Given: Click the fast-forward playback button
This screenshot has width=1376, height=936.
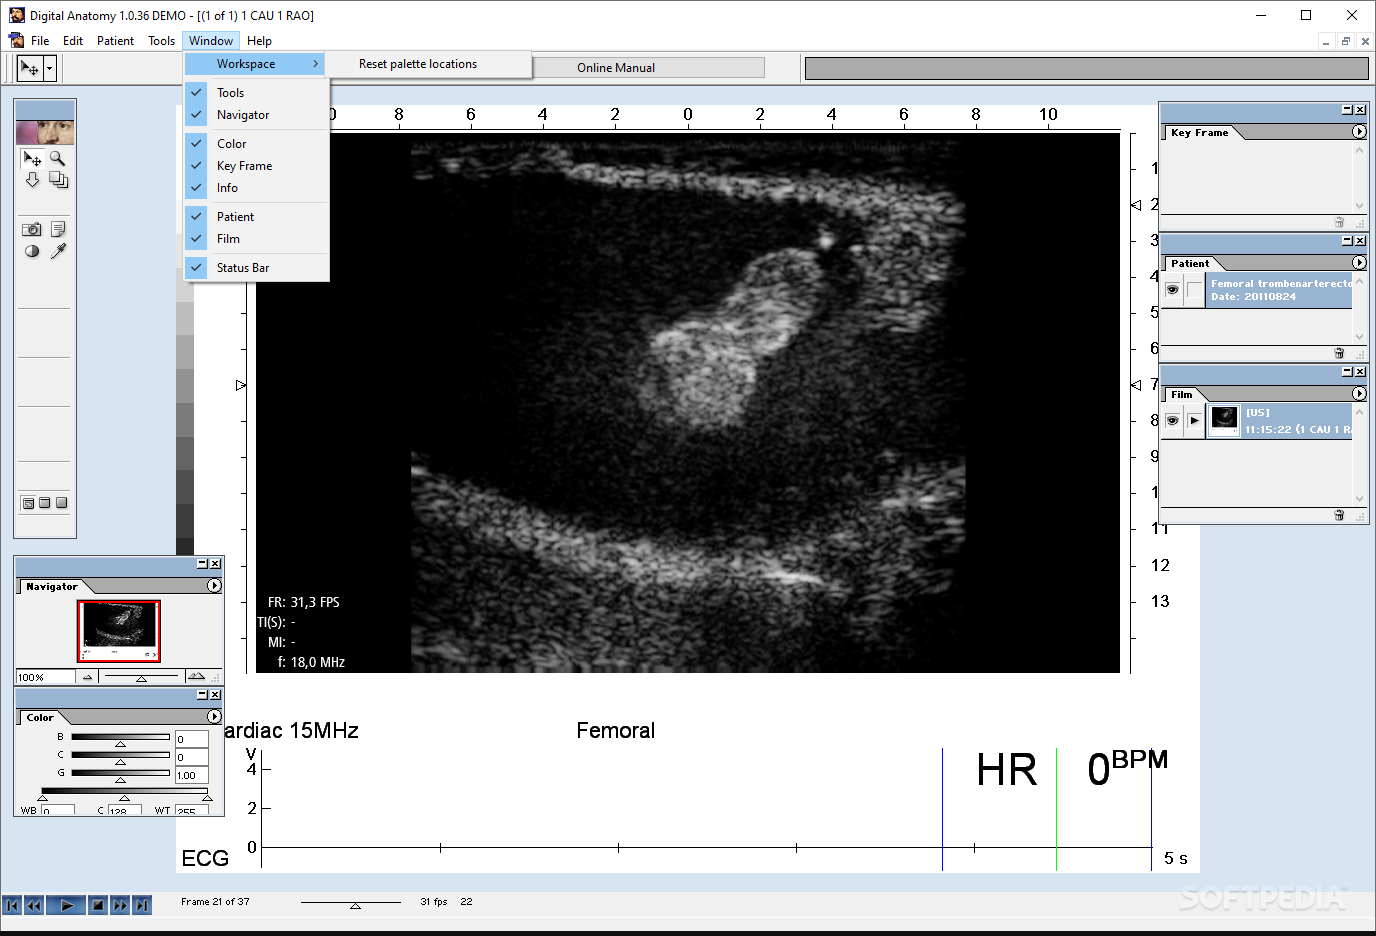Looking at the screenshot, I should pyautogui.click(x=120, y=905).
